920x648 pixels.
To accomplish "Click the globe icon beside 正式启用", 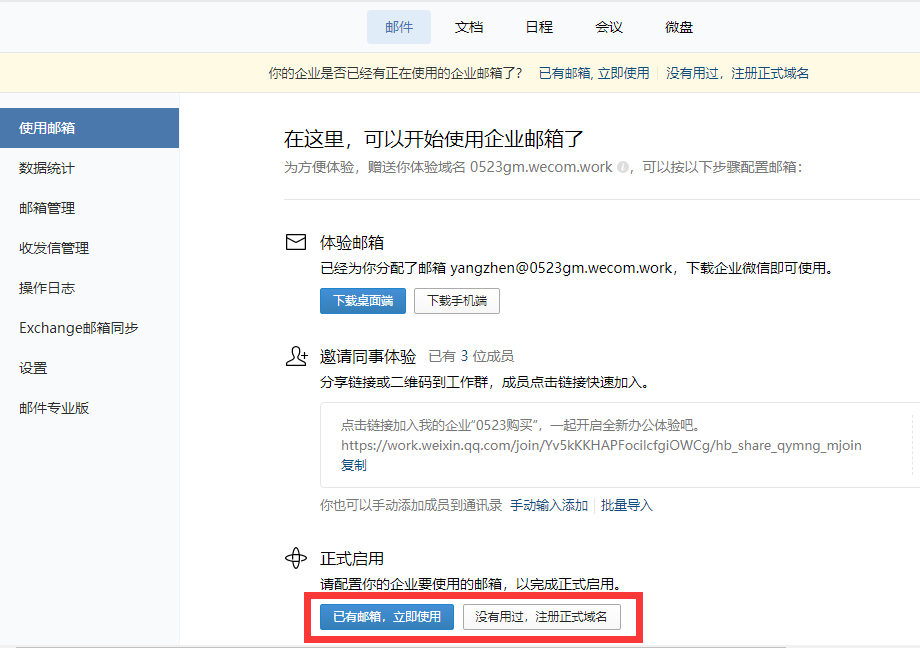I will click(295, 558).
